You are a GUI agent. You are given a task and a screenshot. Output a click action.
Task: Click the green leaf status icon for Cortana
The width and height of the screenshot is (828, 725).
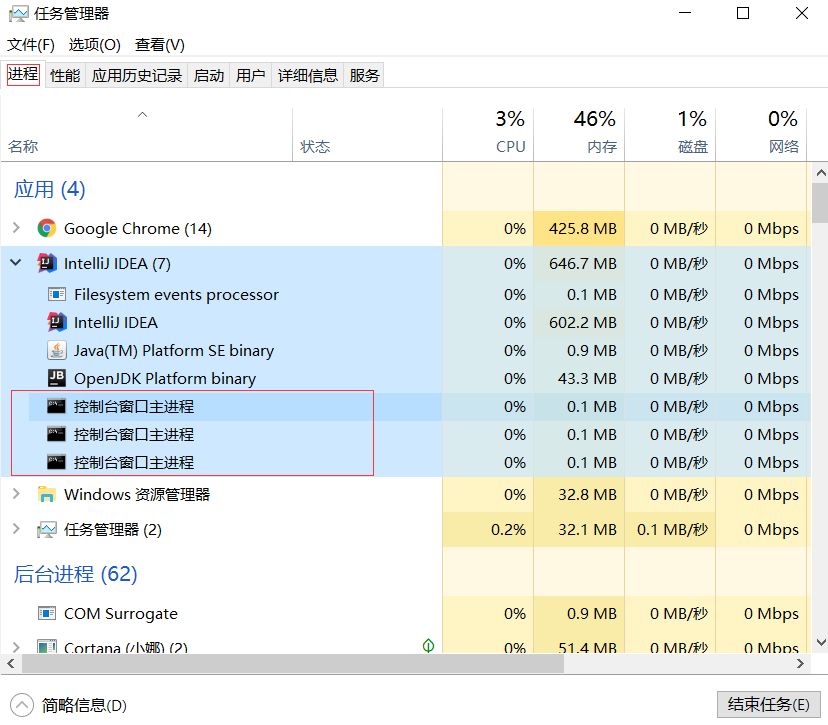point(428,645)
